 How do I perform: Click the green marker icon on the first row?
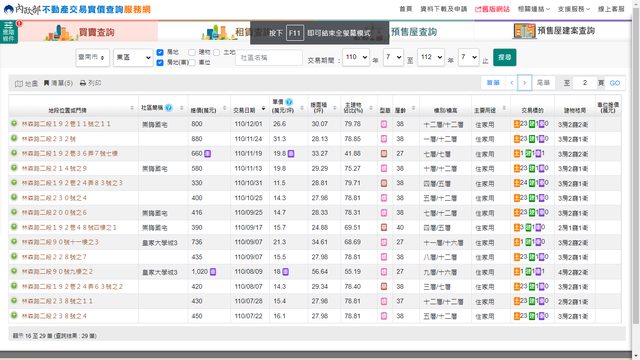(x=14, y=123)
